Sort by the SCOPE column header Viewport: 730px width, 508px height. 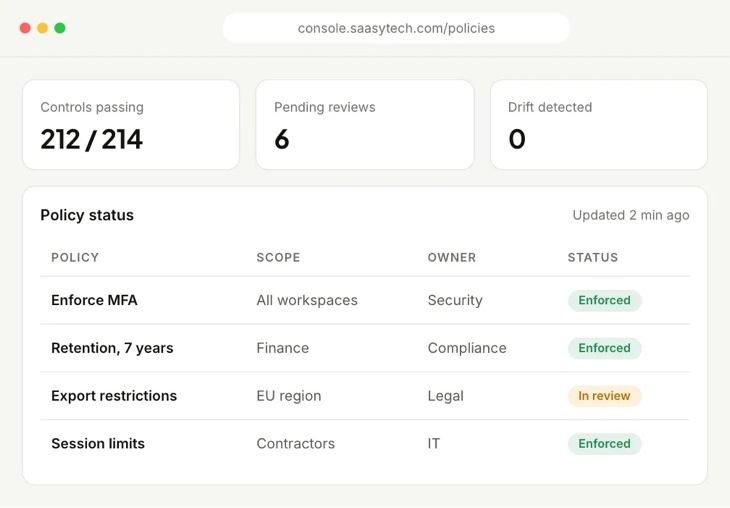pyautogui.click(x=278, y=257)
